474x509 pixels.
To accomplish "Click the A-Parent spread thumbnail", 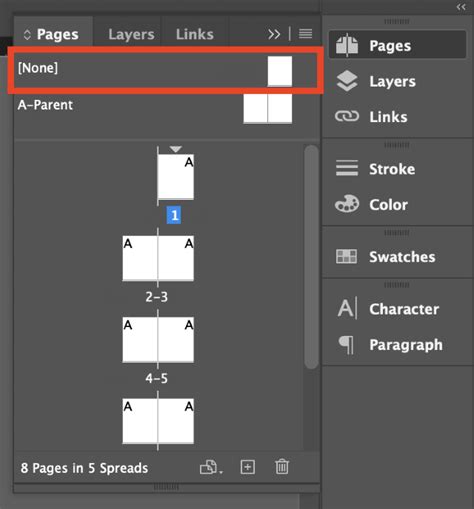I will [x=268, y=109].
